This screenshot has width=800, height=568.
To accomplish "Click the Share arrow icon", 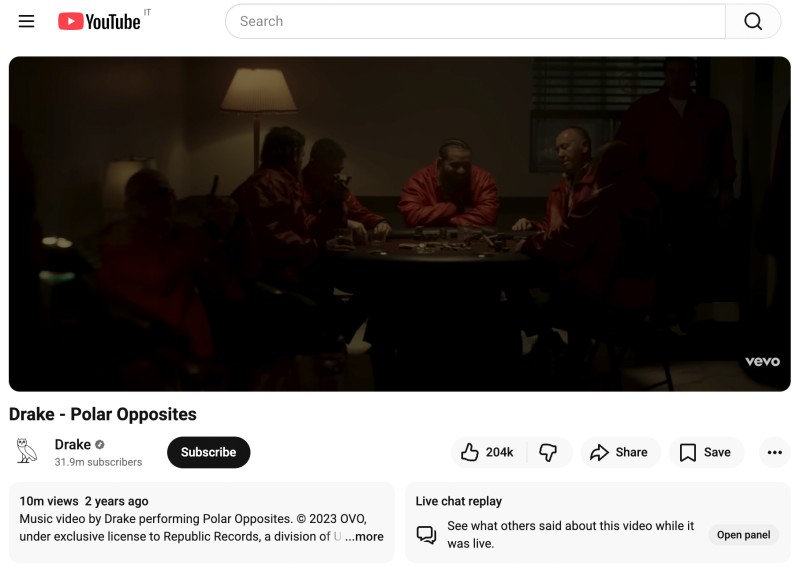I will pyautogui.click(x=599, y=452).
